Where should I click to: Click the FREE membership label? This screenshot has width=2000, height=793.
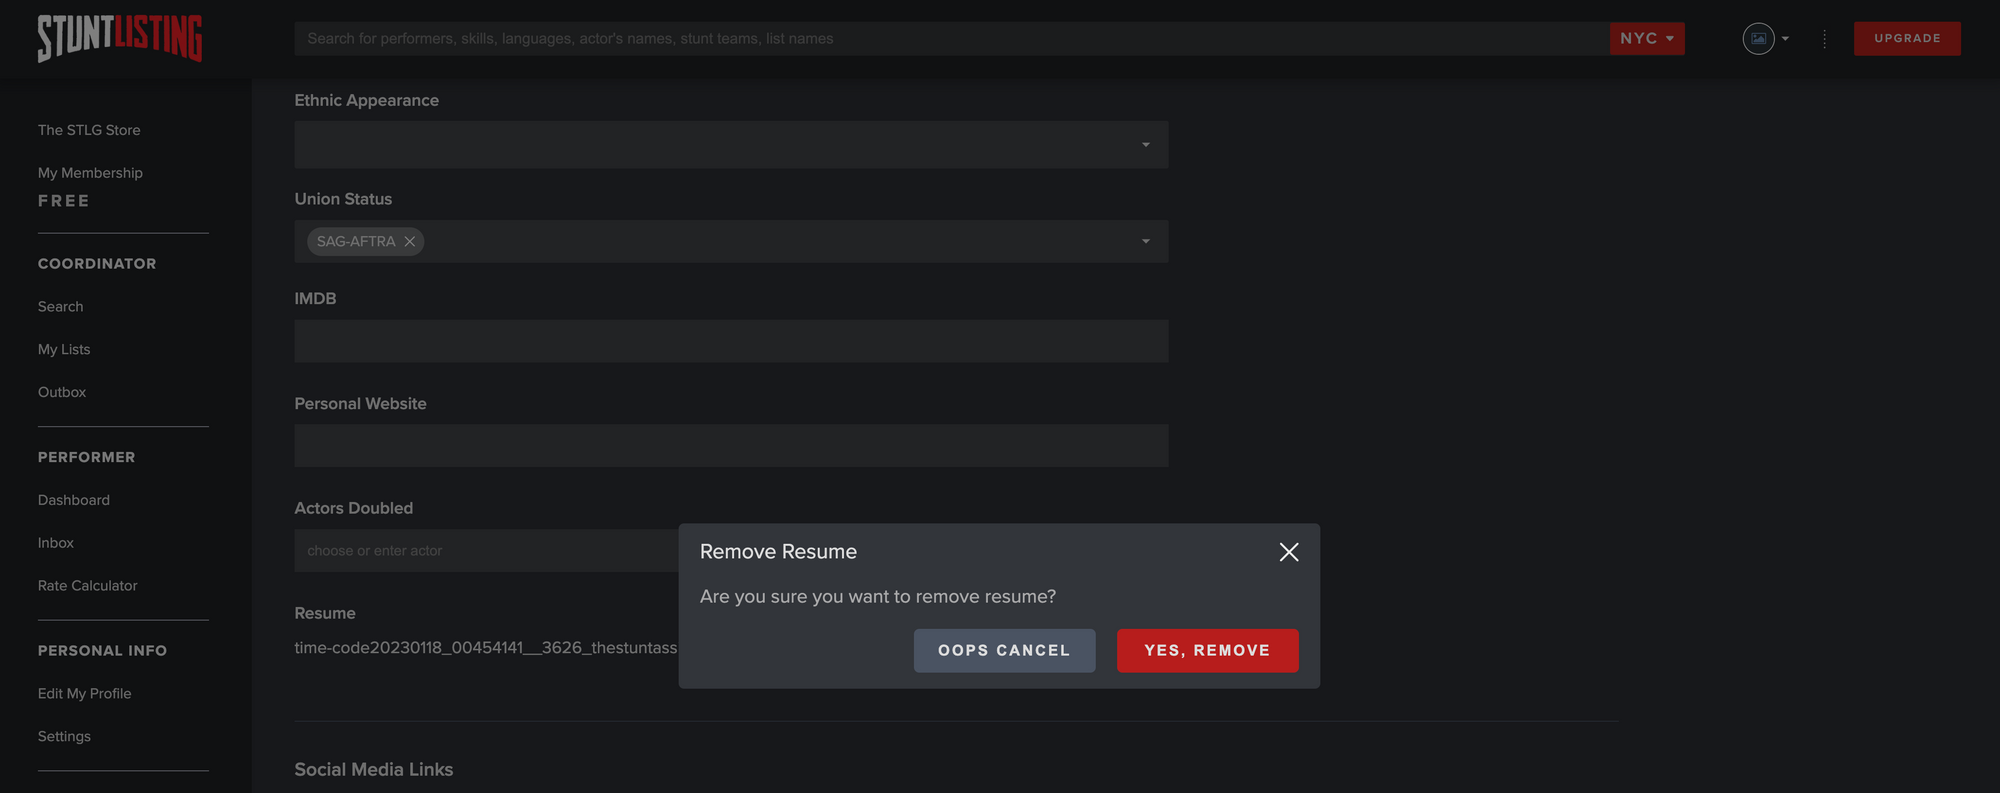click(x=64, y=201)
